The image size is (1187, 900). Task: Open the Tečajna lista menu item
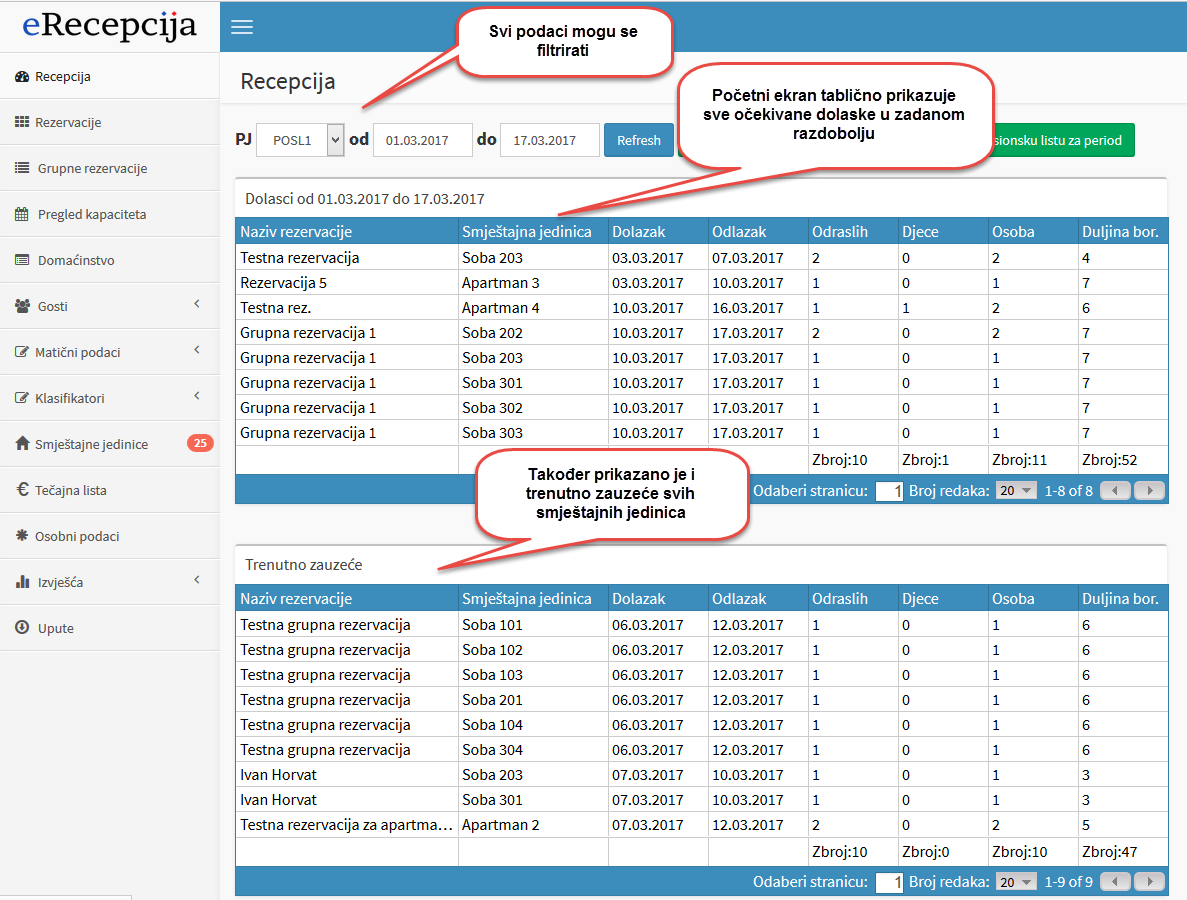[x=110, y=490]
